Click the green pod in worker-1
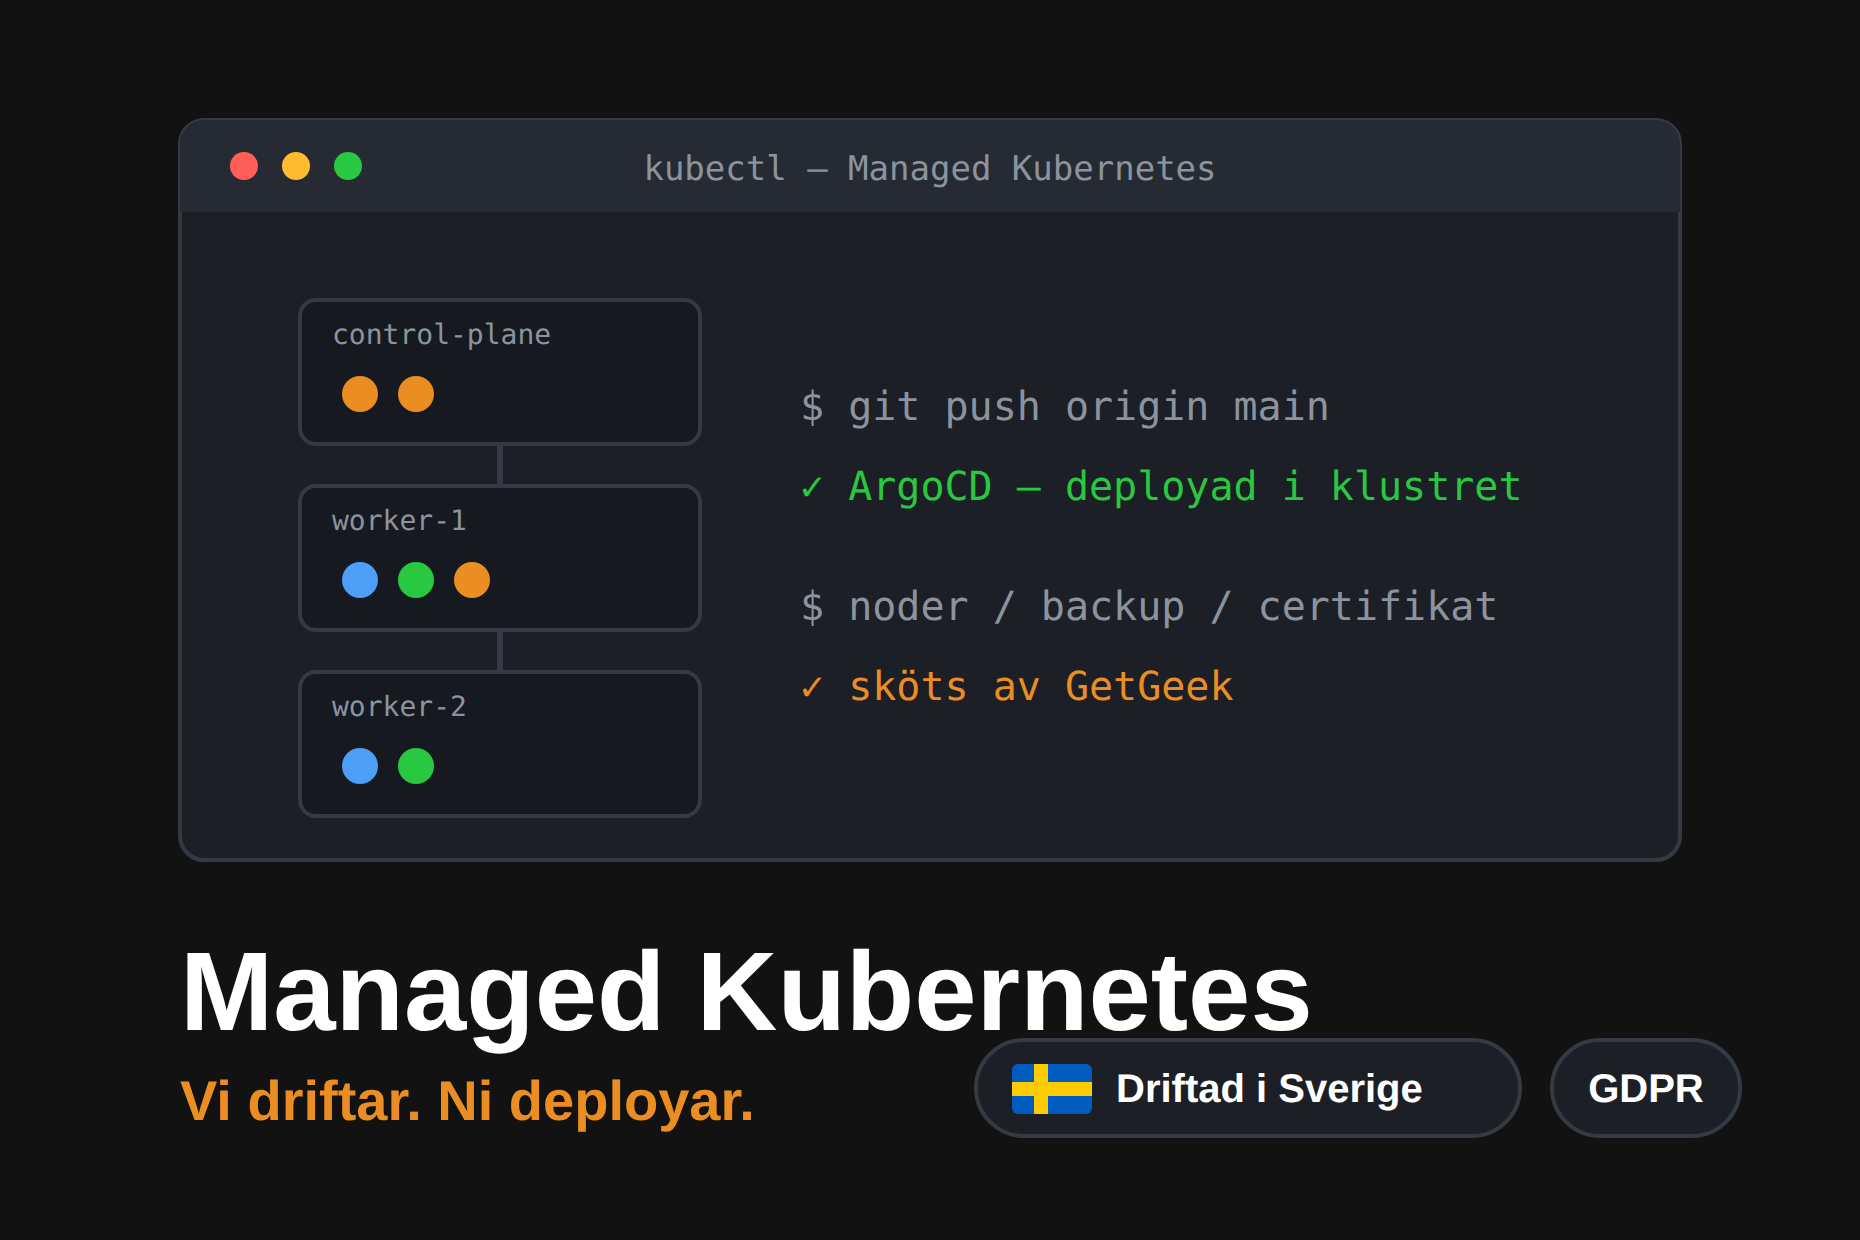1860x1240 pixels. click(x=416, y=580)
